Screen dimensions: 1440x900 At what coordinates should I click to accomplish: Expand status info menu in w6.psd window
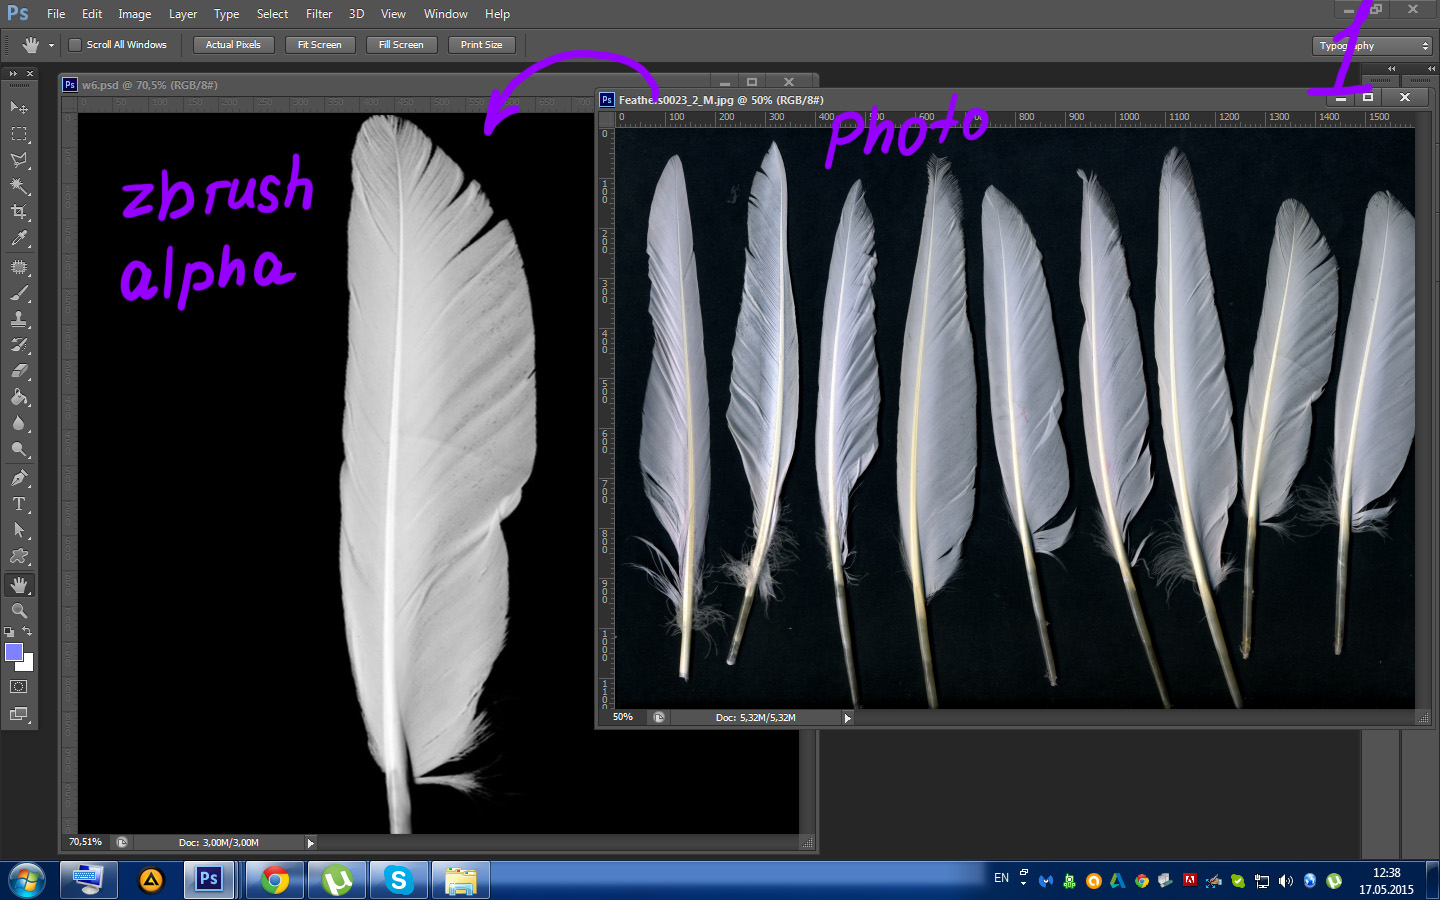[310, 843]
